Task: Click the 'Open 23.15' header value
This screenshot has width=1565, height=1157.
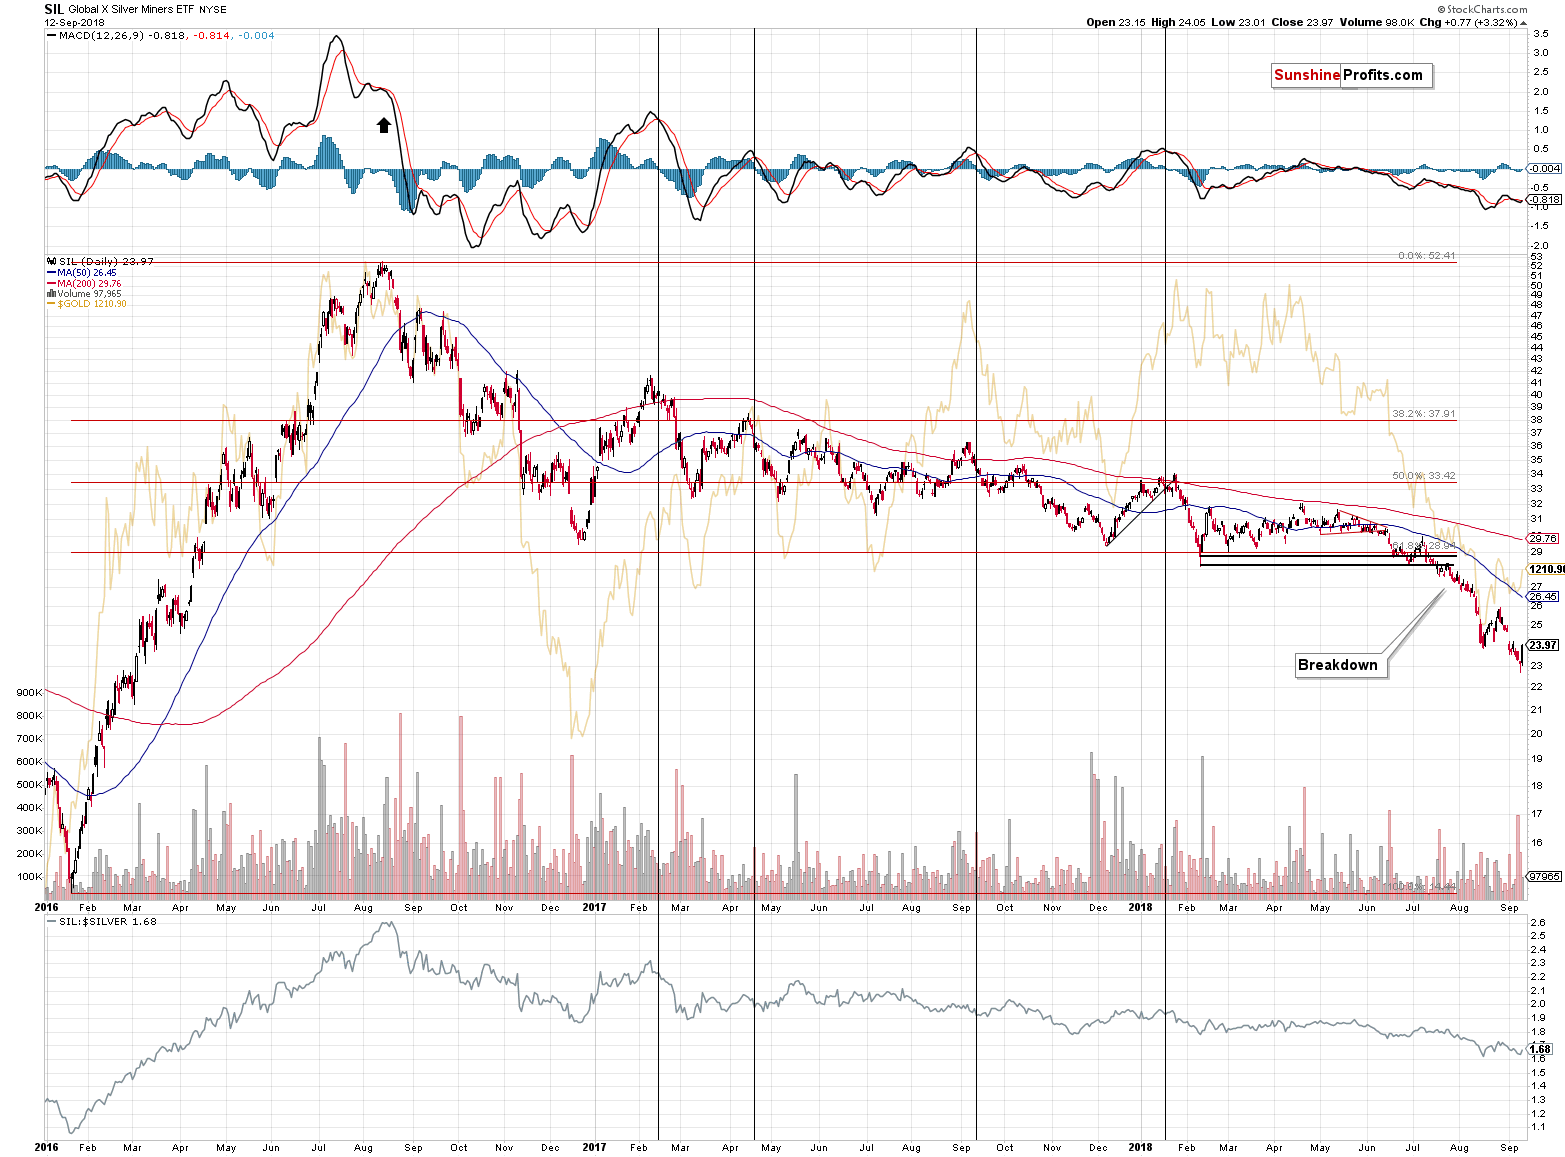Action: point(1115,22)
